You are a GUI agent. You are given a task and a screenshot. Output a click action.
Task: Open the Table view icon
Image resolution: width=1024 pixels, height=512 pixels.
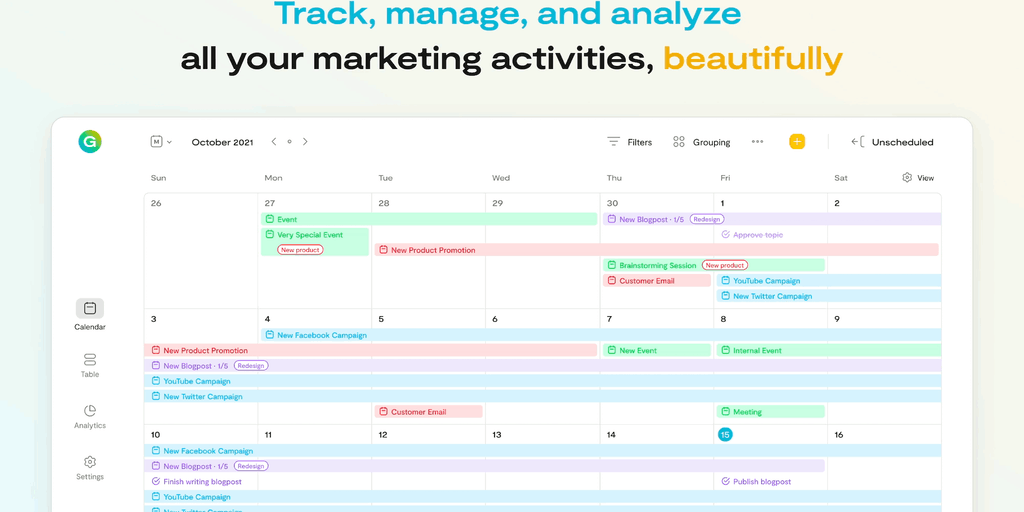[90, 360]
